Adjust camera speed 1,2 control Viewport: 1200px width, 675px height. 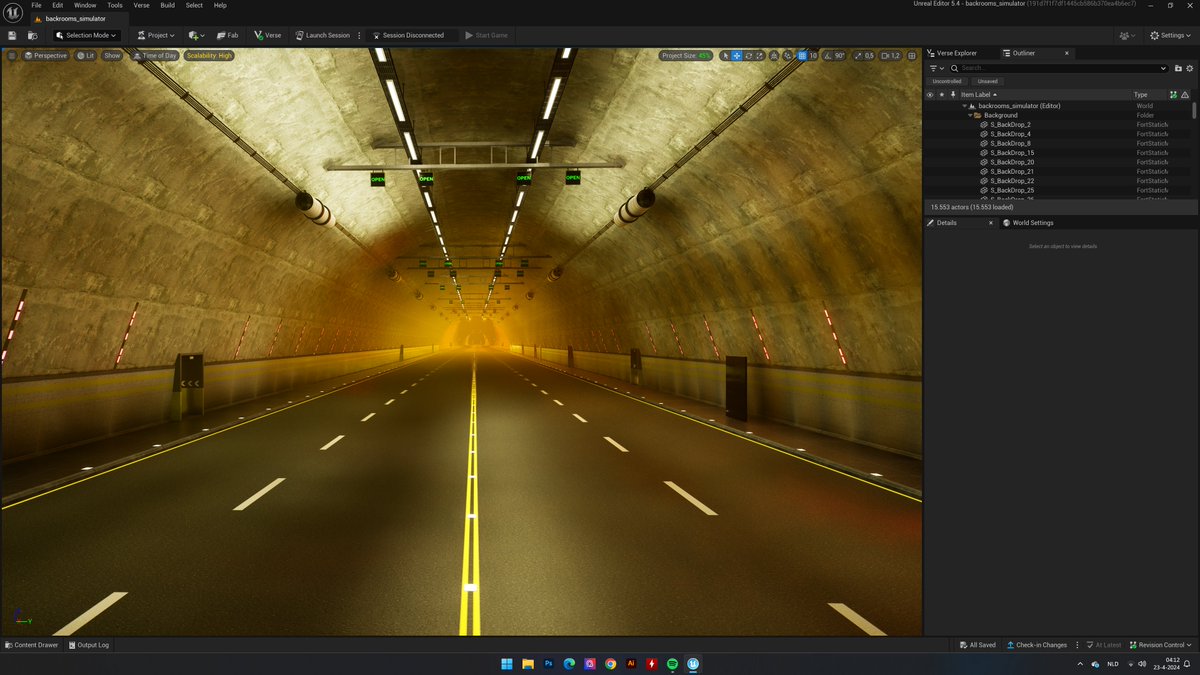click(891, 55)
